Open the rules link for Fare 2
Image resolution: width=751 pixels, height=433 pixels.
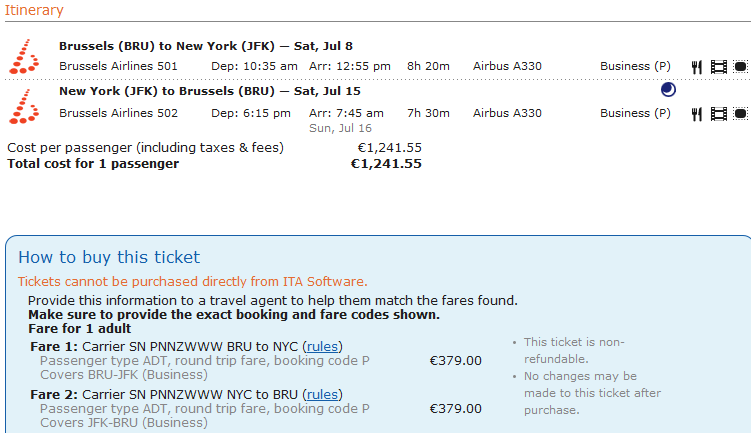(322, 394)
